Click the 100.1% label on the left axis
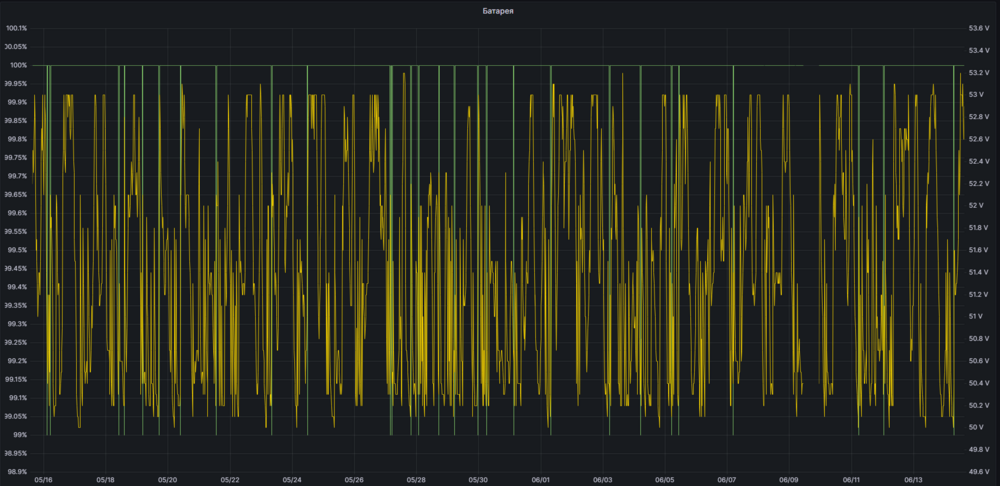 click(x=17, y=28)
